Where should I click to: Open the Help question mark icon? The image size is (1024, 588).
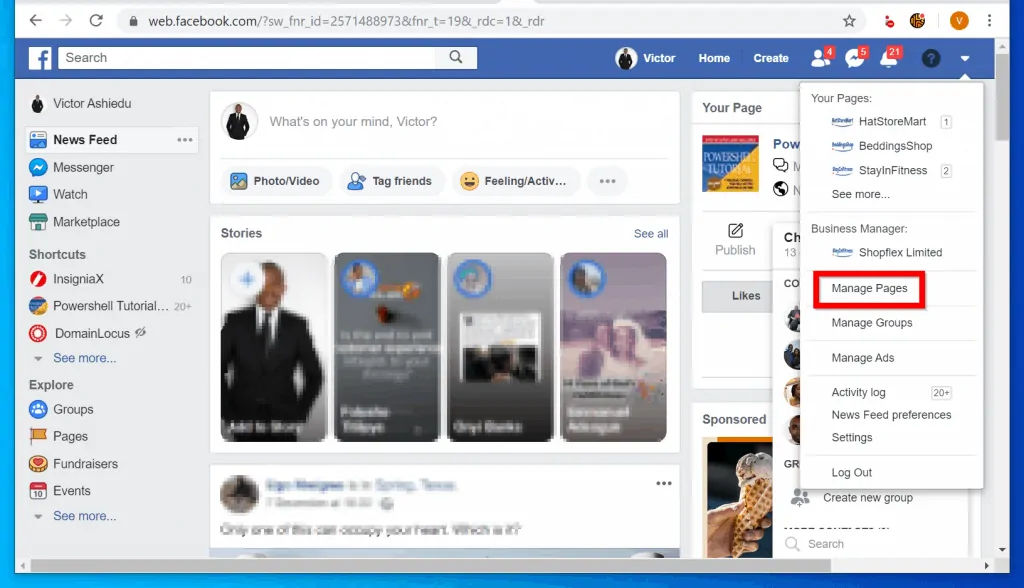[930, 58]
